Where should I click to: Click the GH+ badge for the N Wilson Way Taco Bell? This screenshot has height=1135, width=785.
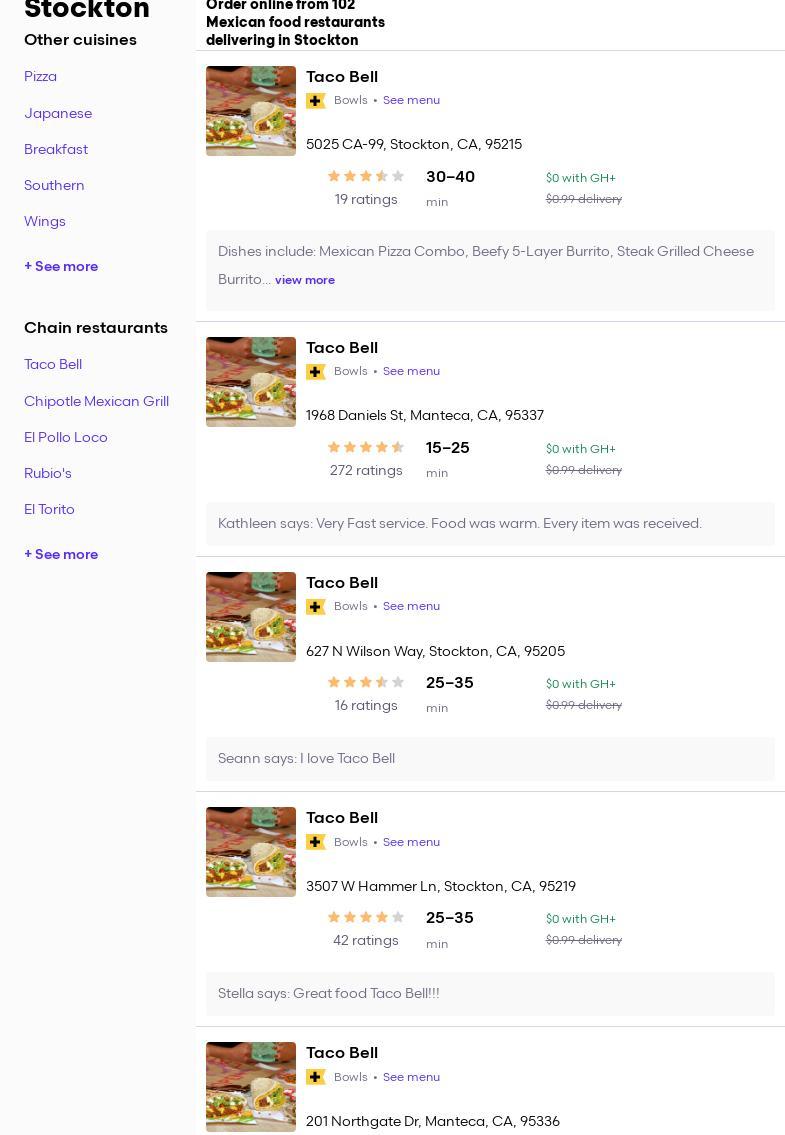click(316, 607)
